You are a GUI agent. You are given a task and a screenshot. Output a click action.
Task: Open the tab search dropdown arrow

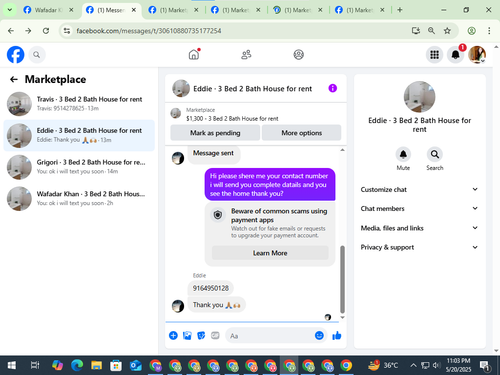point(10,10)
